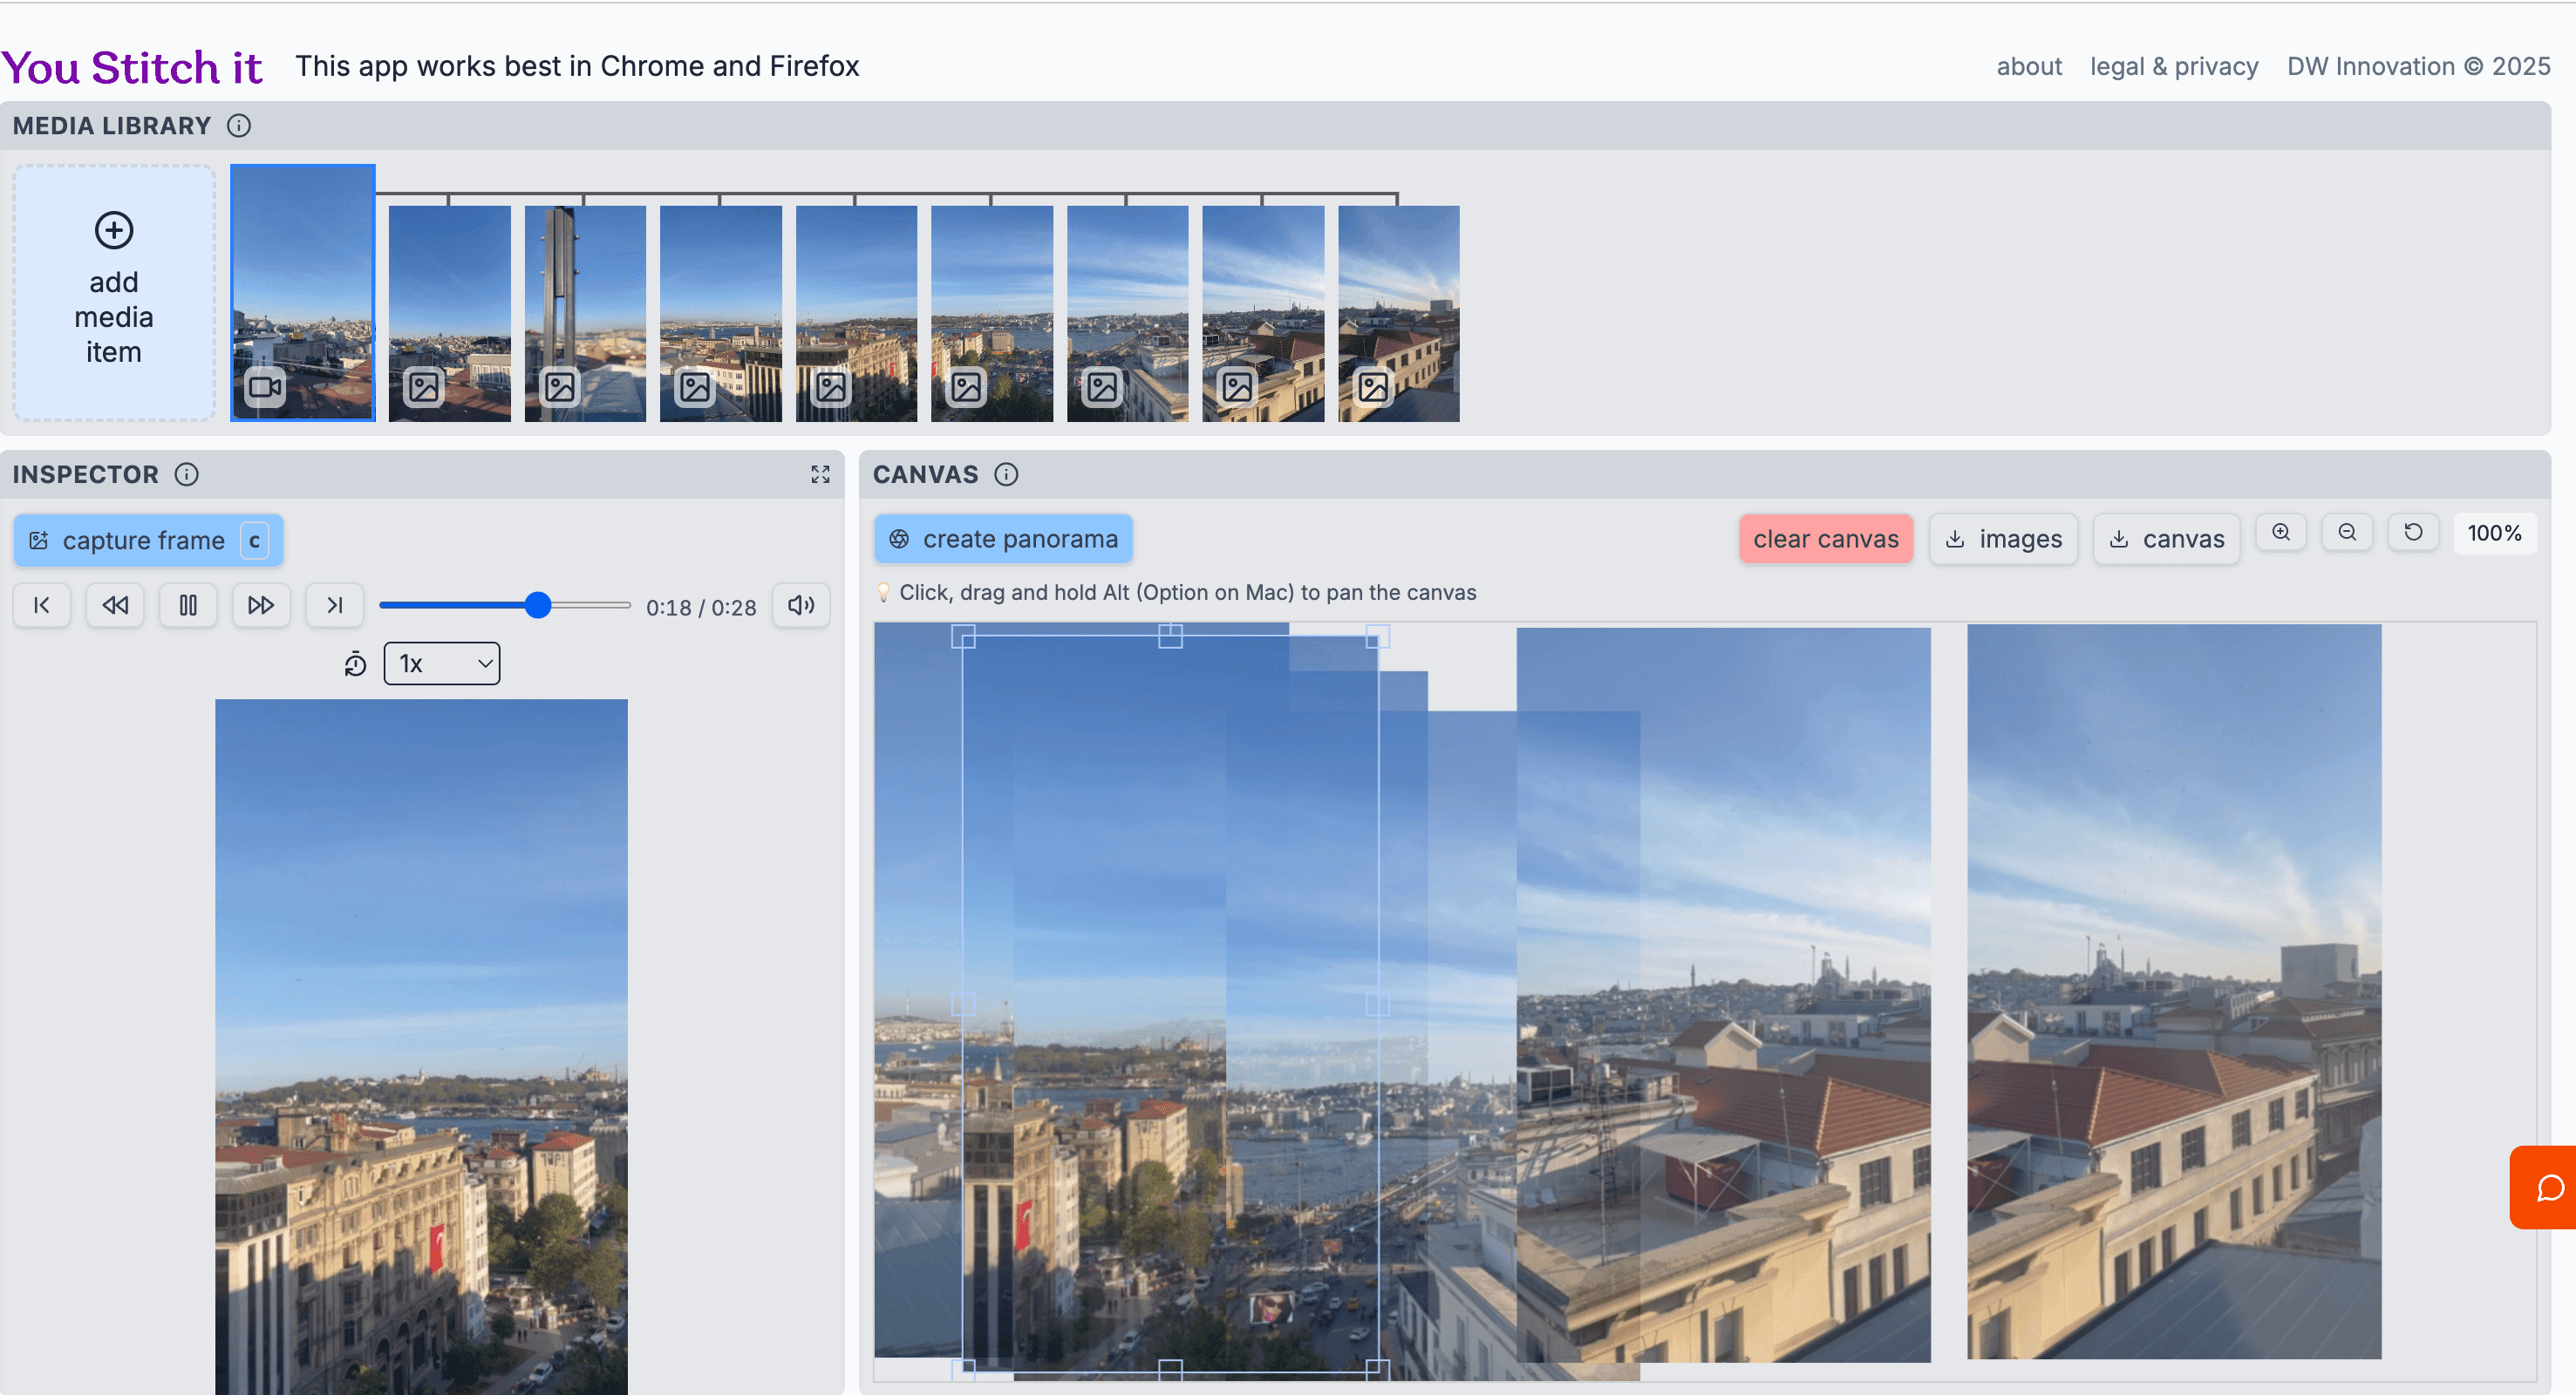Show the Inspector info tooltip icon
2576x1395 pixels.
187,475
